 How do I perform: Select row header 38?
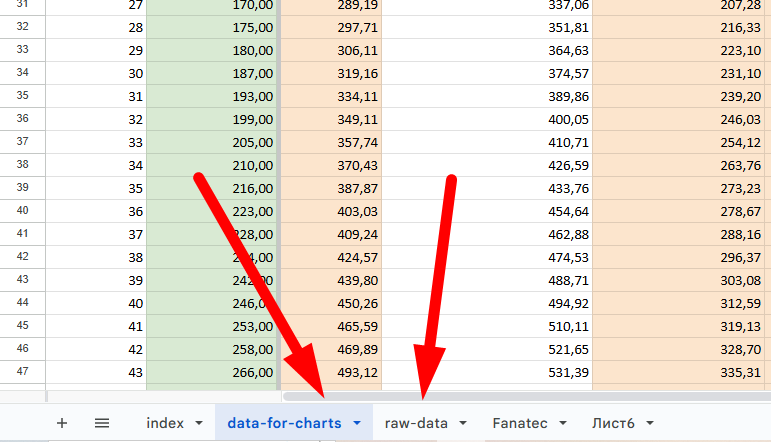(x=23, y=165)
